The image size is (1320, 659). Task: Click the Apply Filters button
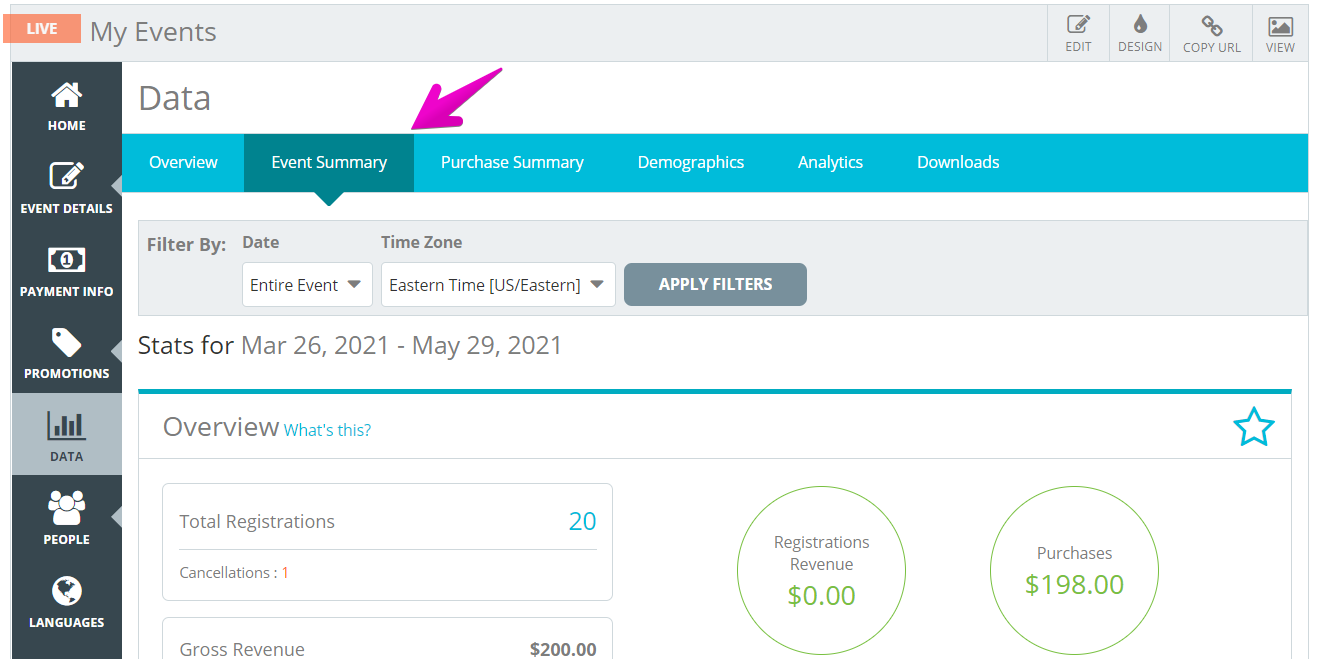tap(715, 284)
